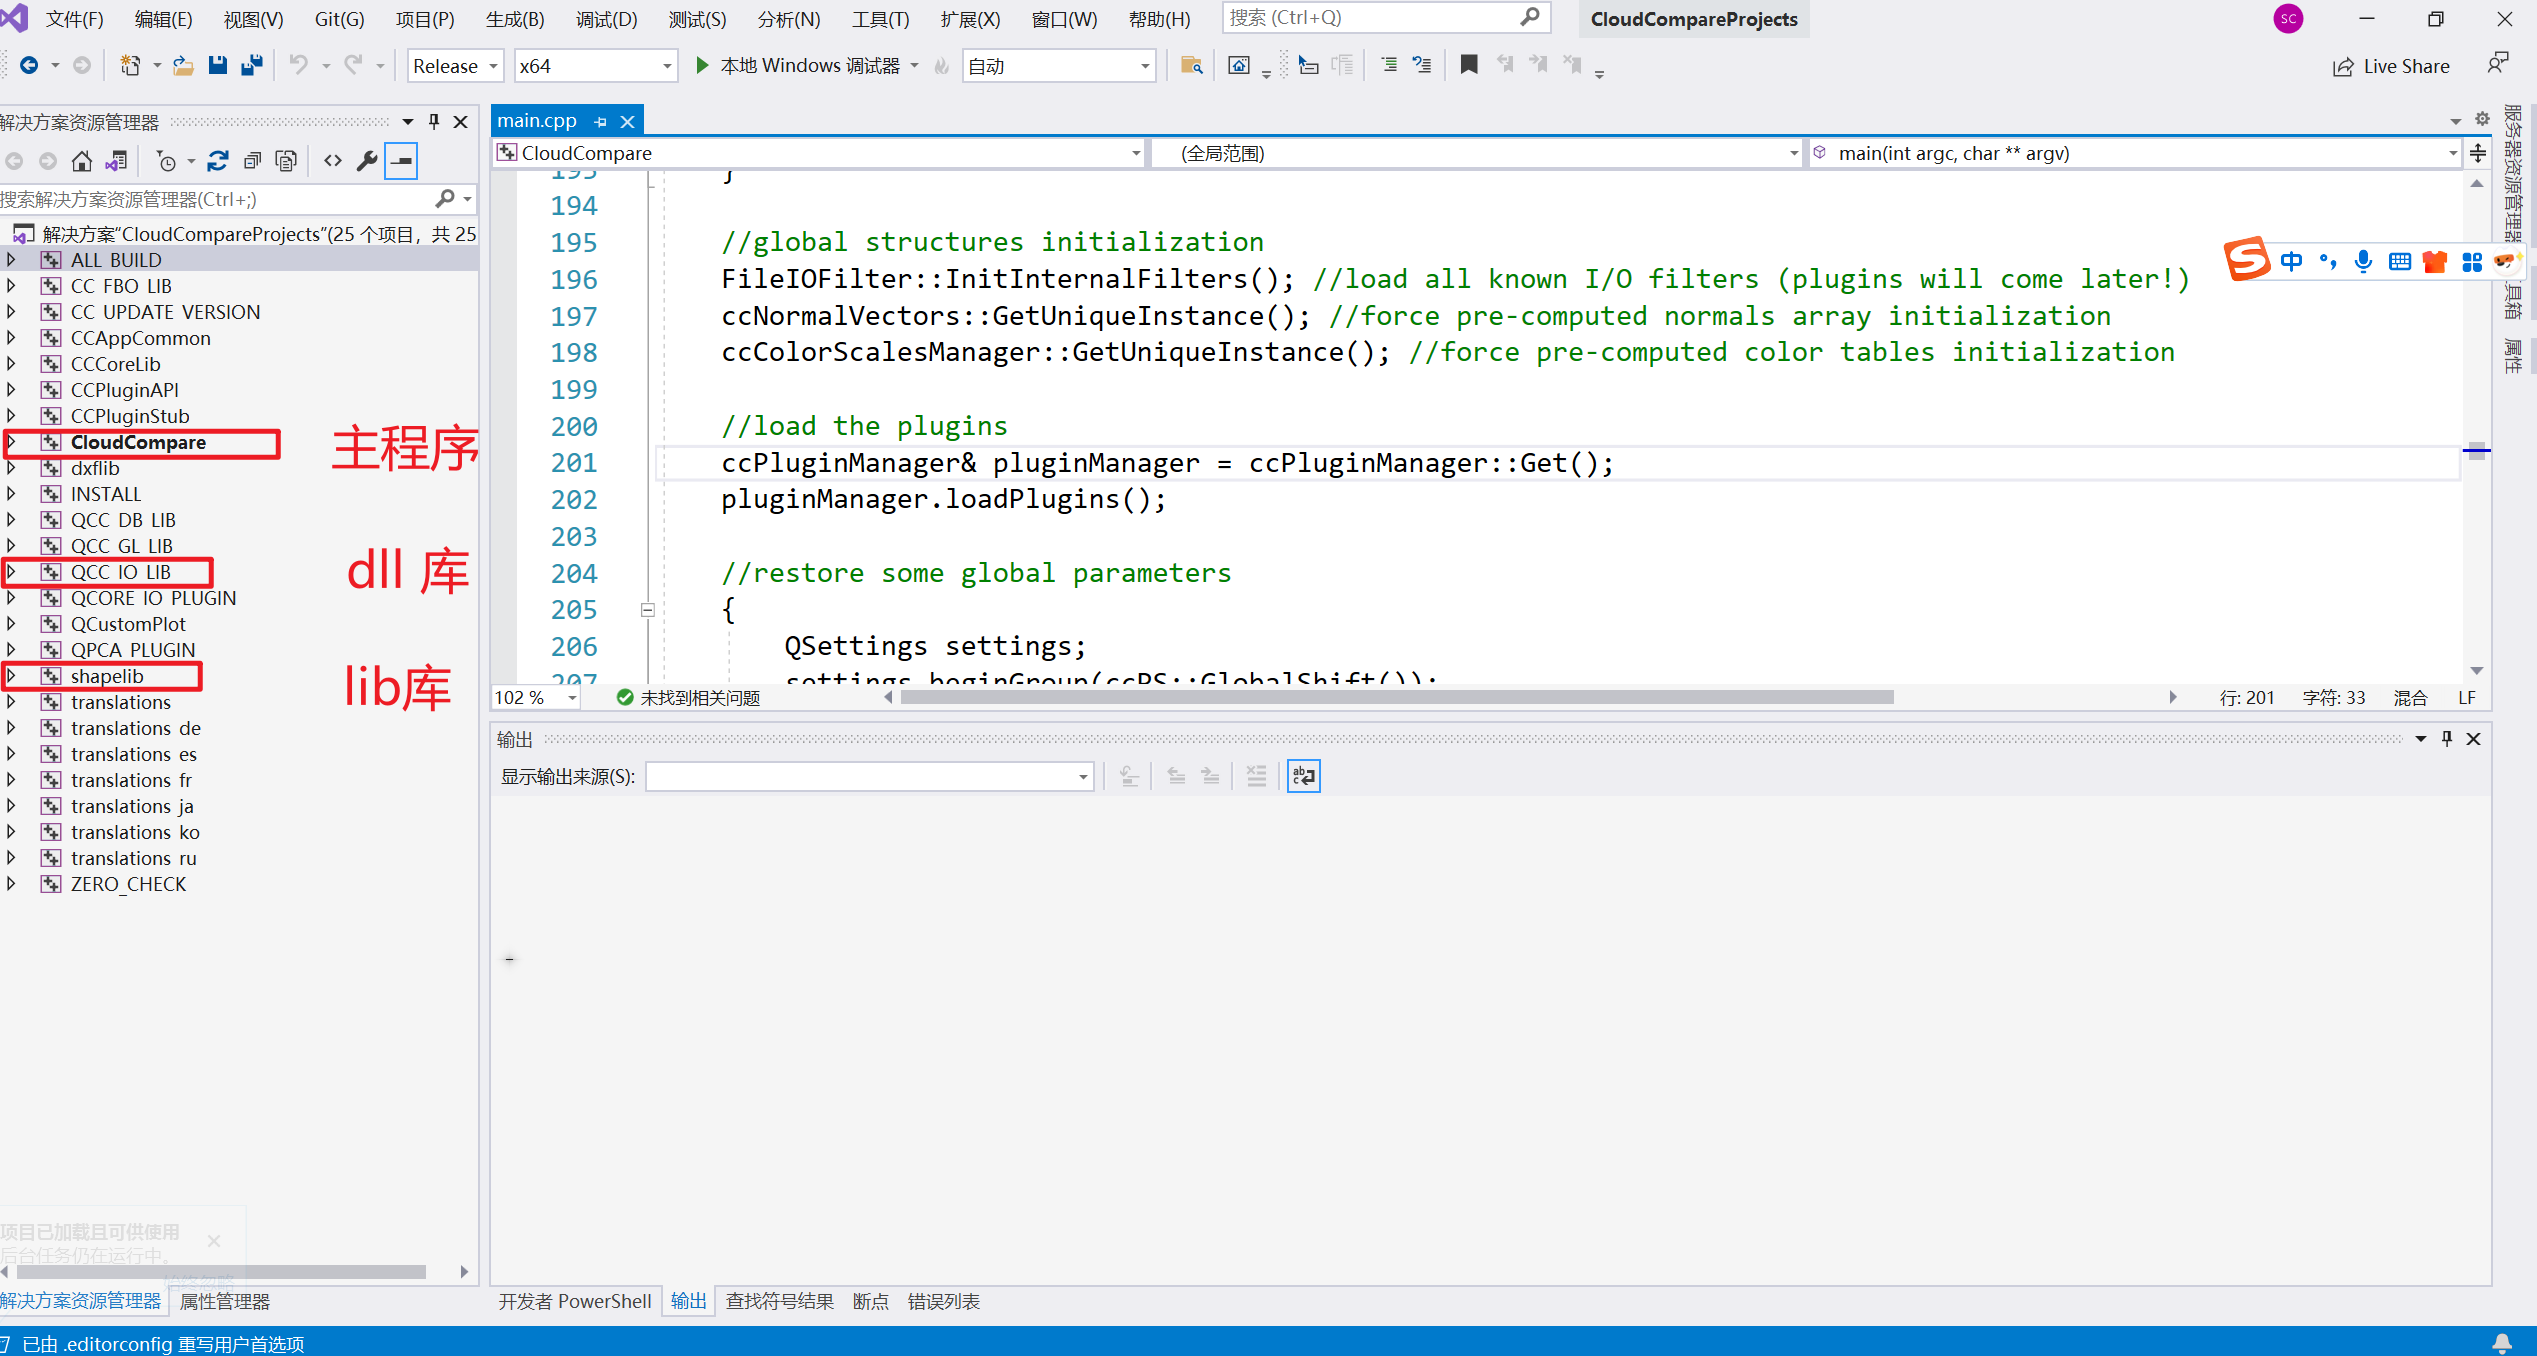Click the Navigate Backward arrow in the main toolbar

click(29, 66)
